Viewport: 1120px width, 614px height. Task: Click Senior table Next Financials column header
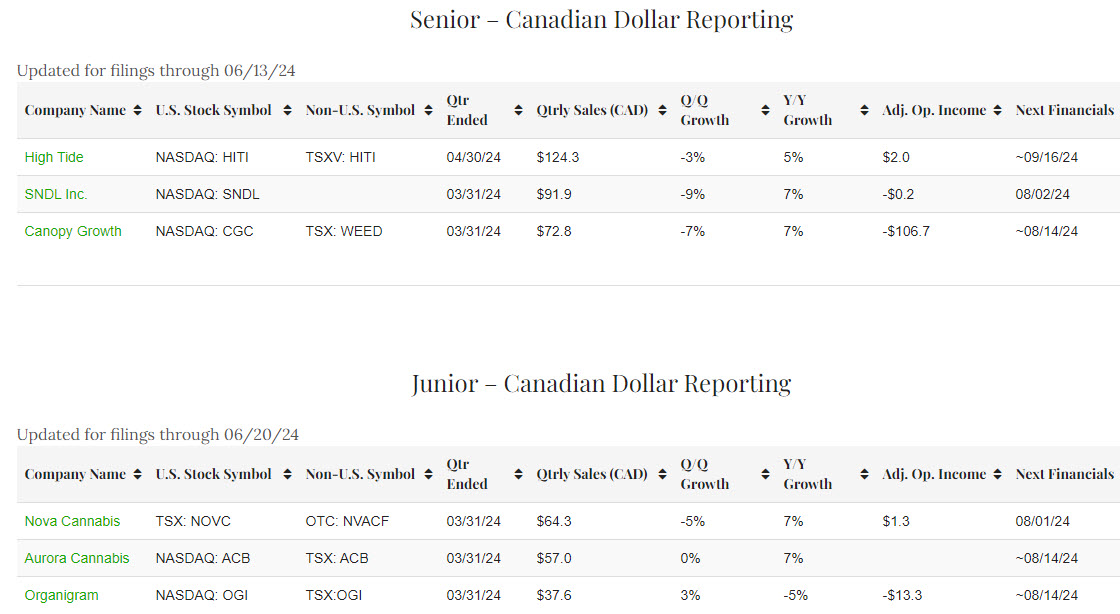pyautogui.click(x=1064, y=110)
